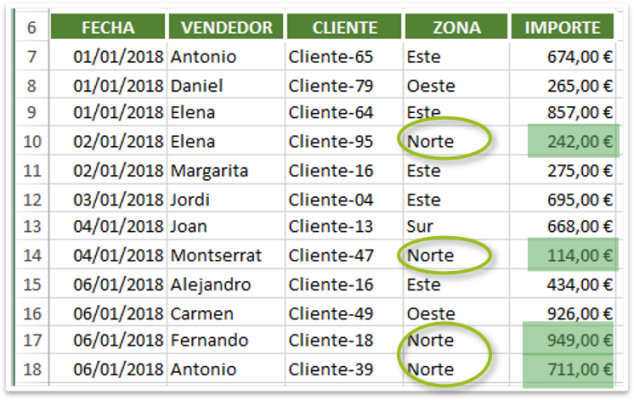Select row header number 14
The width and height of the screenshot is (634, 400).
pos(32,256)
